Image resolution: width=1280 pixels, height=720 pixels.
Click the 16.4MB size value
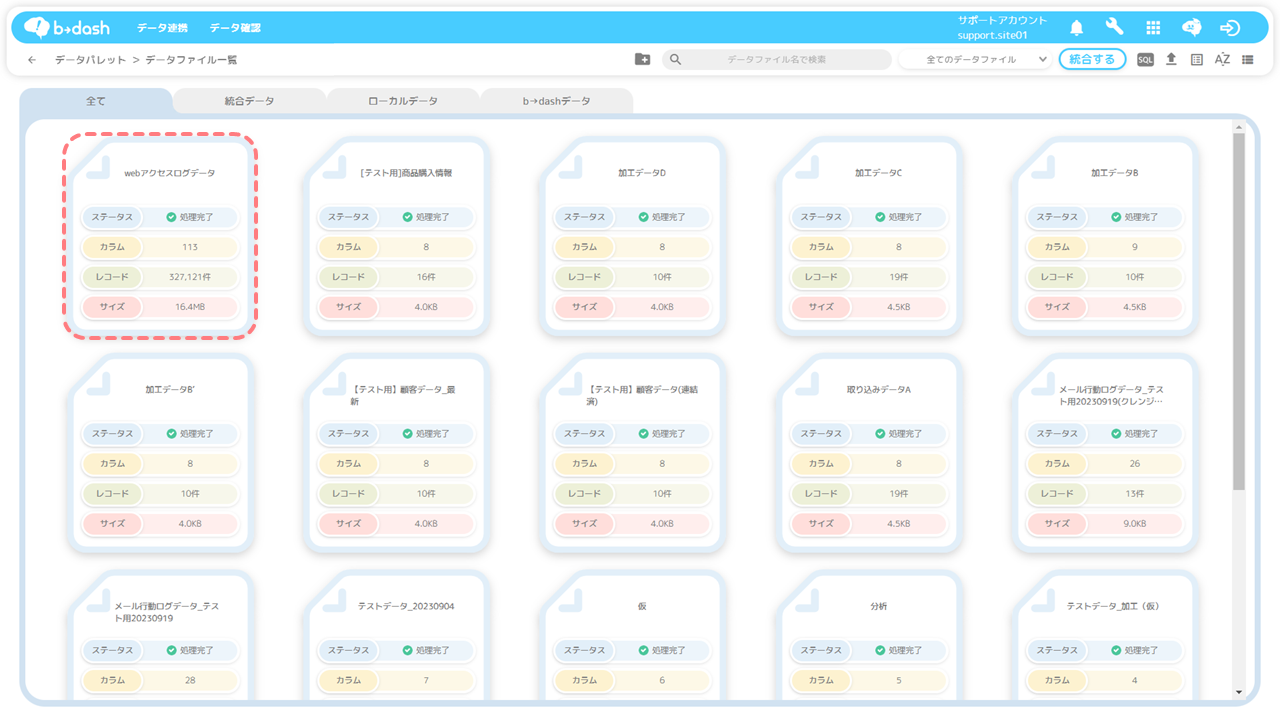click(190, 307)
